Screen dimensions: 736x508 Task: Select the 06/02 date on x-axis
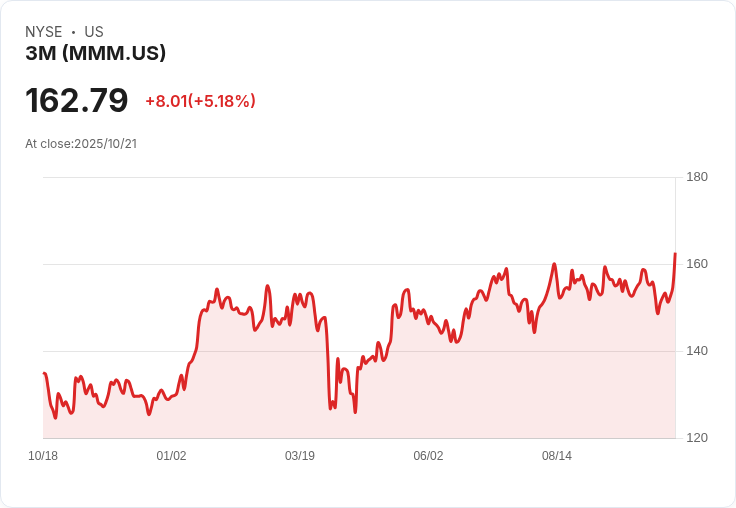click(428, 456)
